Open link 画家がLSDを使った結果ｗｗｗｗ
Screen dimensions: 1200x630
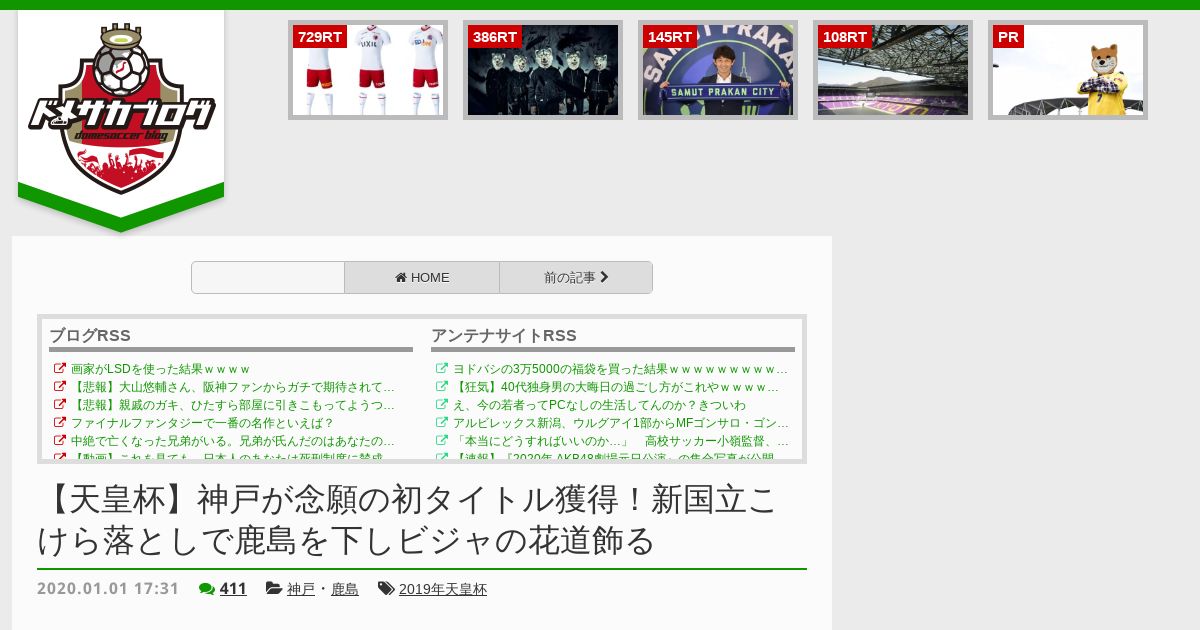pos(160,369)
